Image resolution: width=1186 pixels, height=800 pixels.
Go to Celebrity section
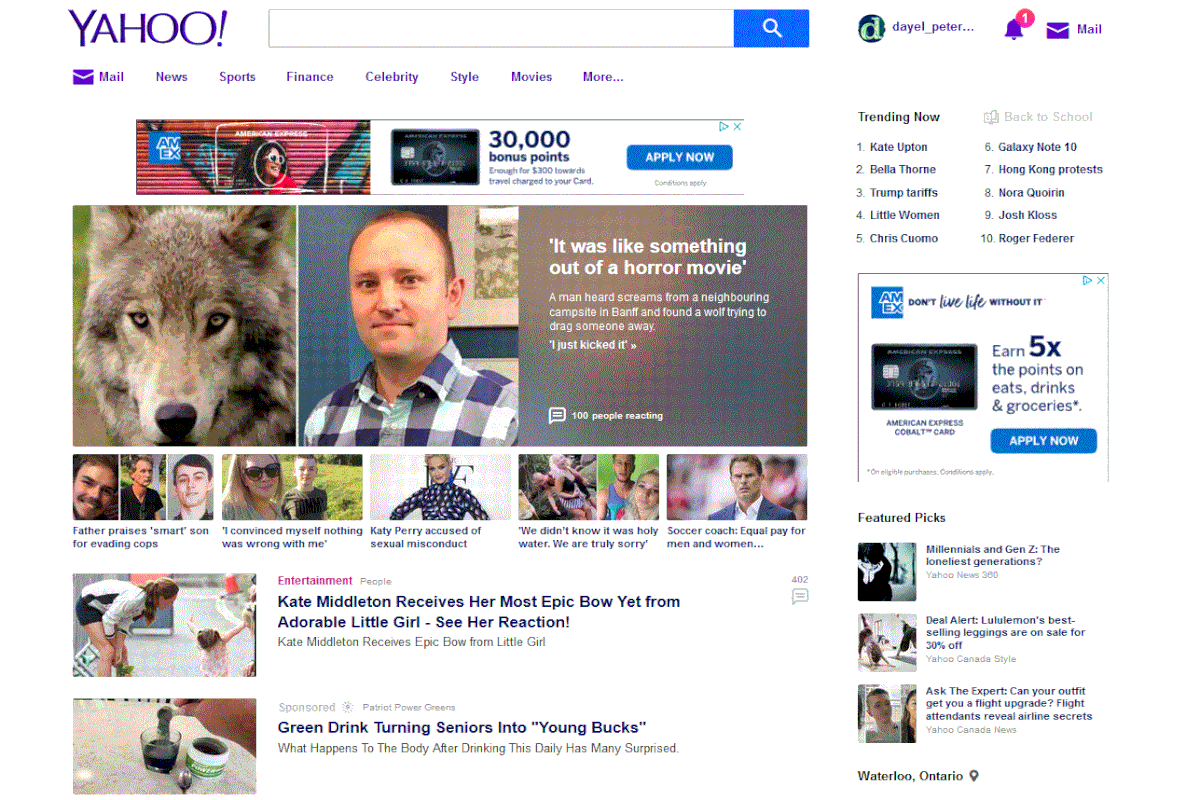point(392,77)
